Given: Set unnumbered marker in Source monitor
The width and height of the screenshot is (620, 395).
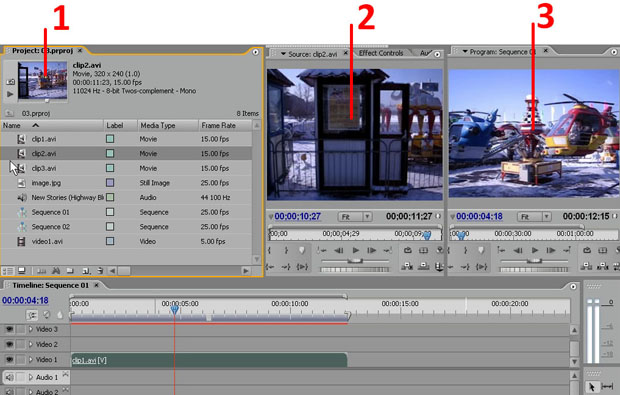Looking at the screenshot, I should pos(302,250).
